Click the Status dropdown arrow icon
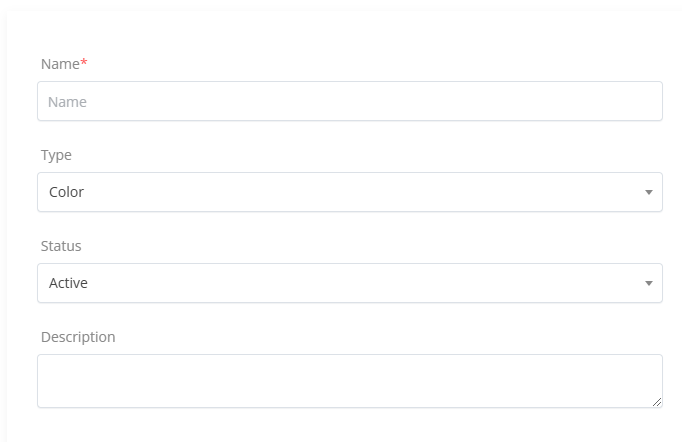Viewport: 682px width, 442px height. click(648, 283)
